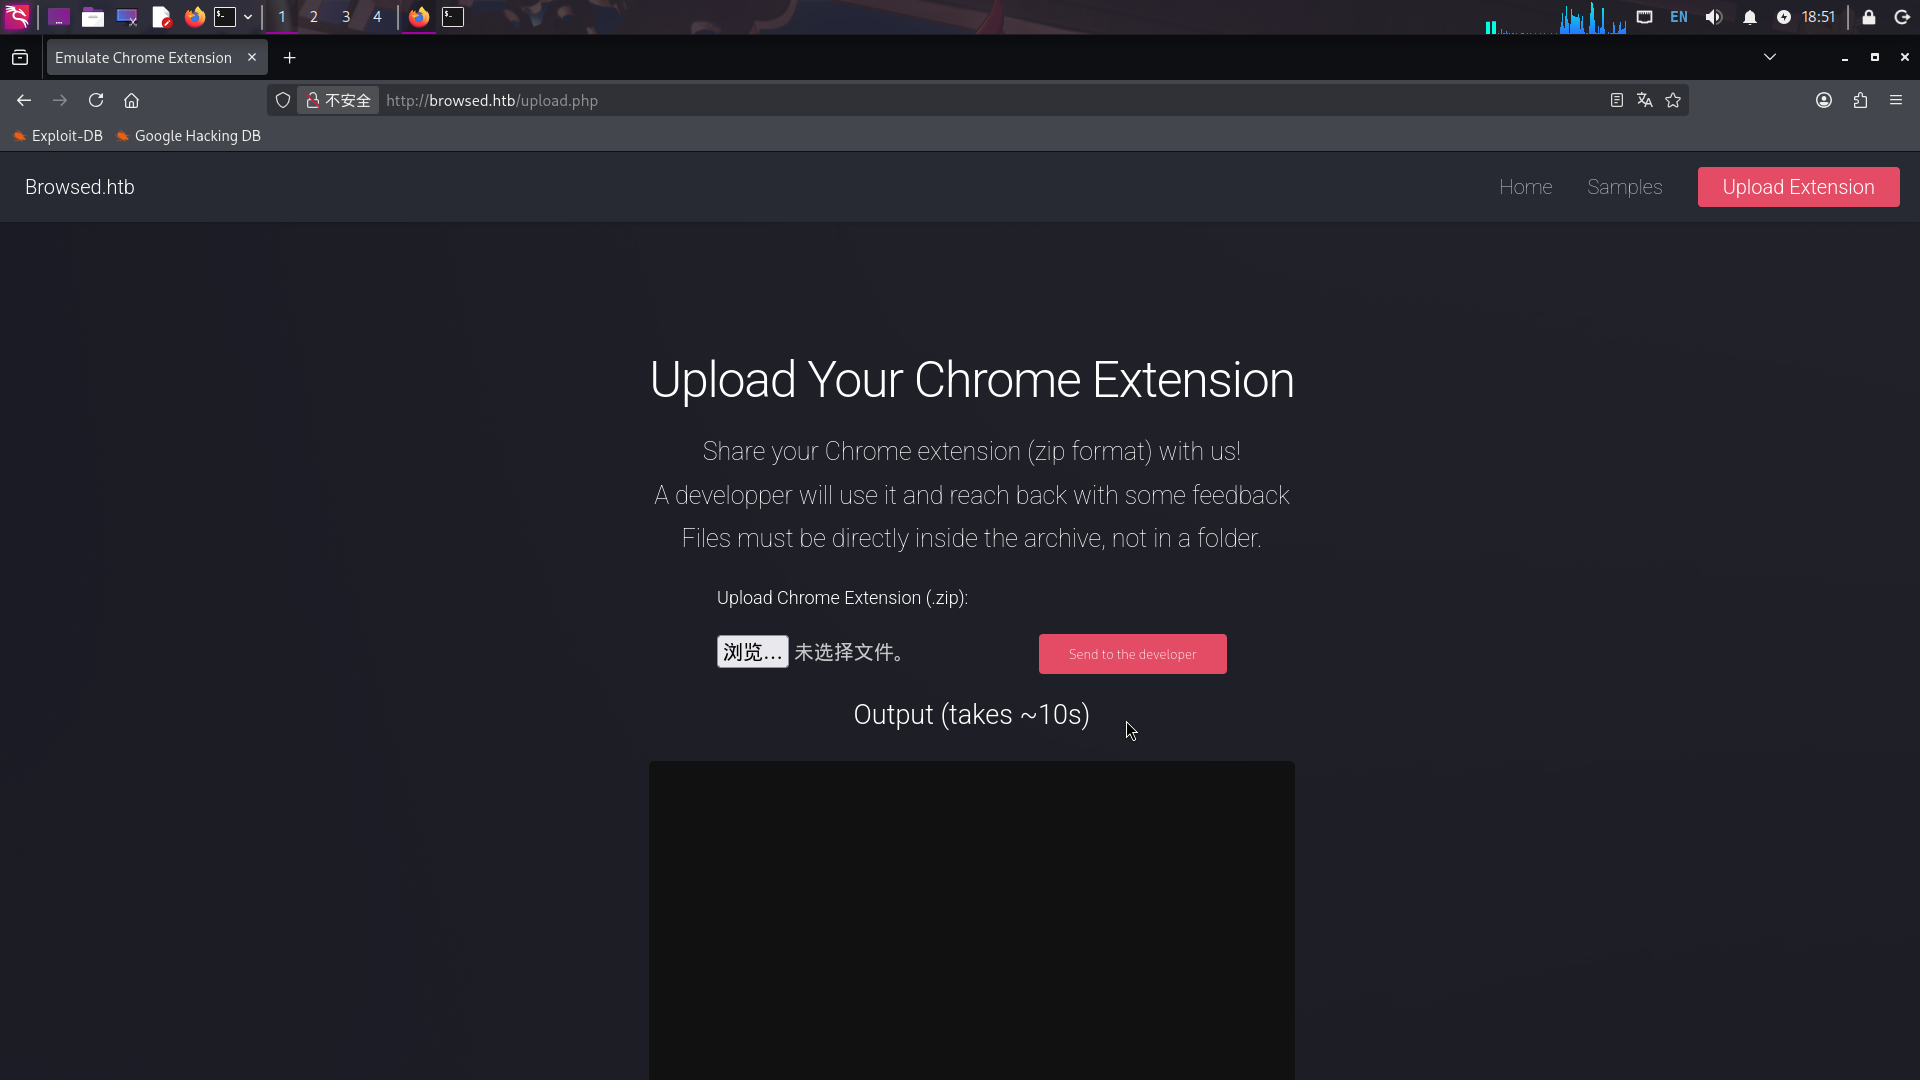Go to Firefox home page icon
This screenshot has width=1920, height=1080.
click(x=131, y=100)
